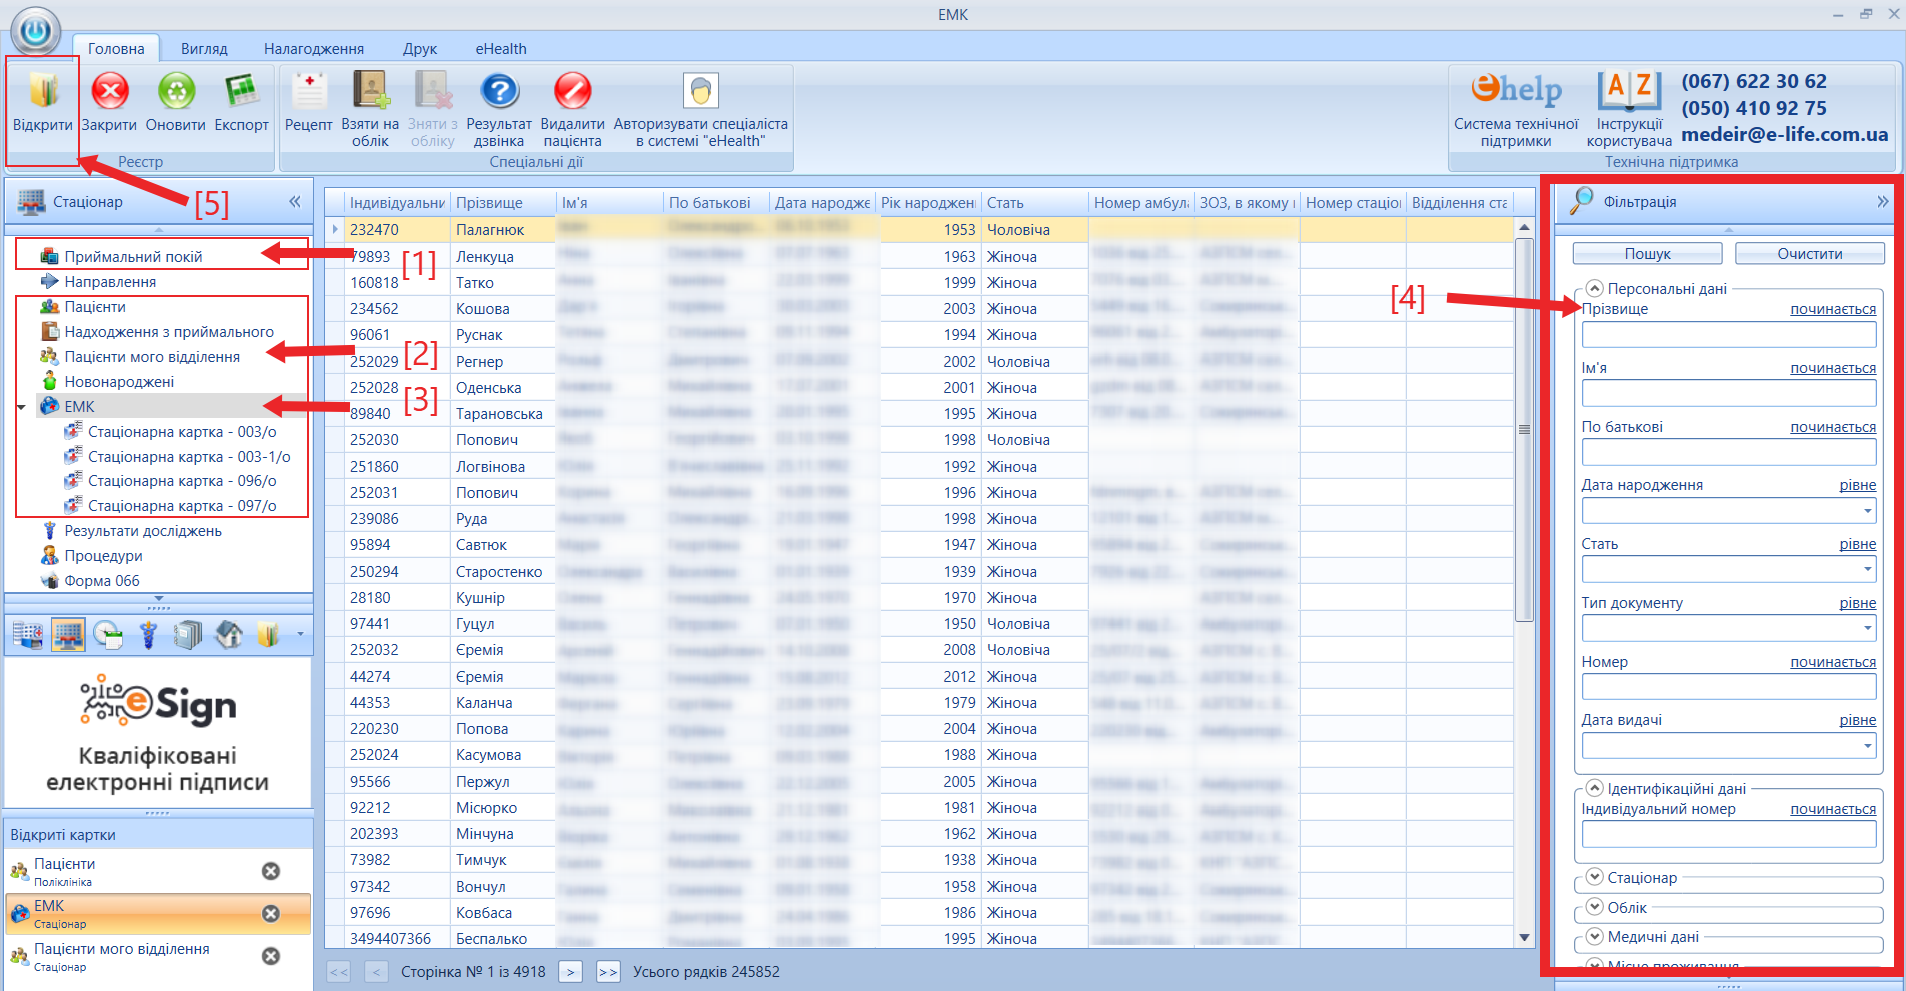
Task: Jump to last page of results
Action: (x=608, y=972)
